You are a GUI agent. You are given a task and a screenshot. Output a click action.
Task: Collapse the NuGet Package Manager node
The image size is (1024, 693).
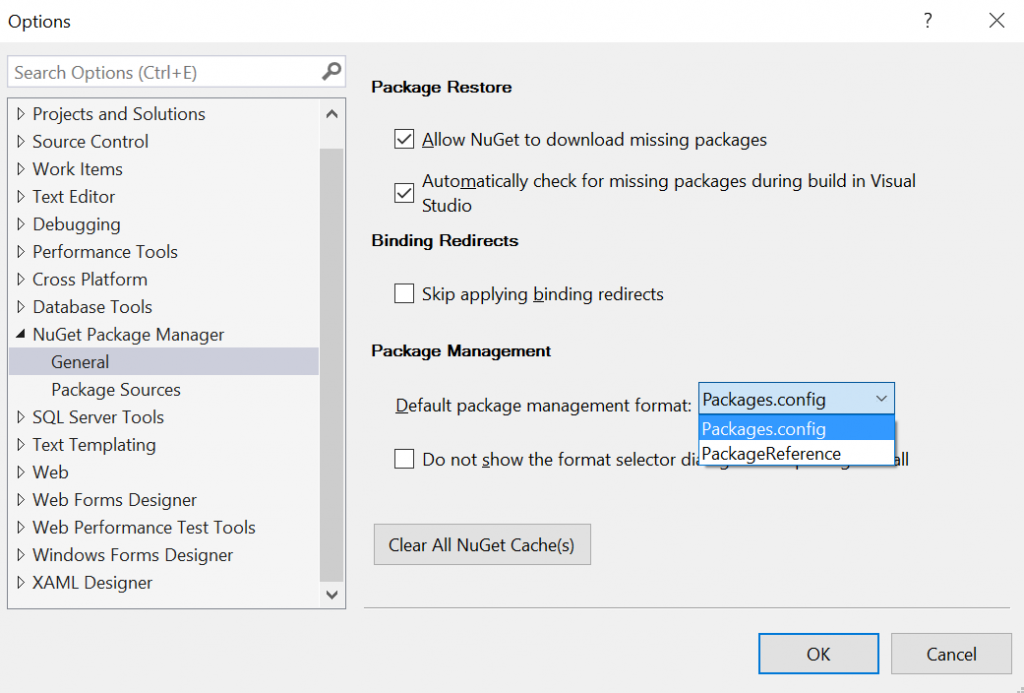coord(21,334)
